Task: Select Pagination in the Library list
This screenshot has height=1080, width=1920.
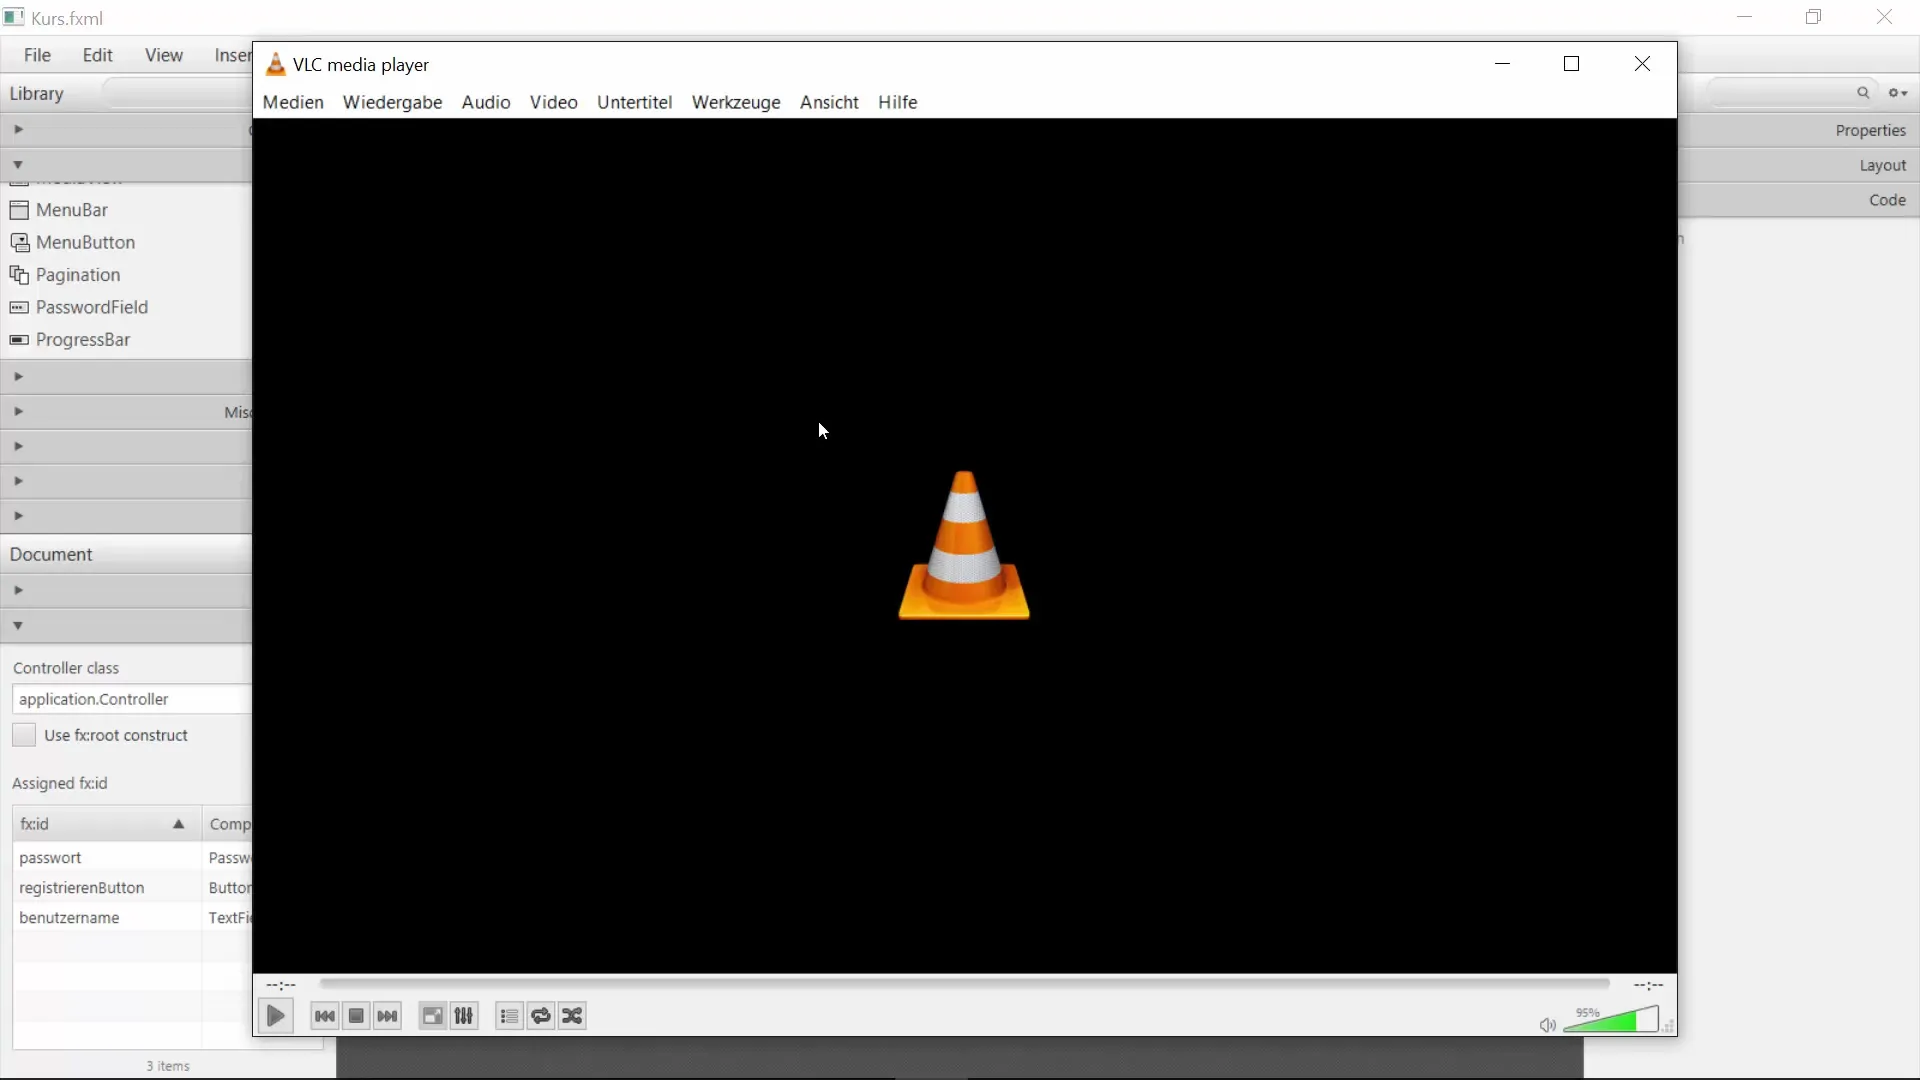Action: [126, 274]
